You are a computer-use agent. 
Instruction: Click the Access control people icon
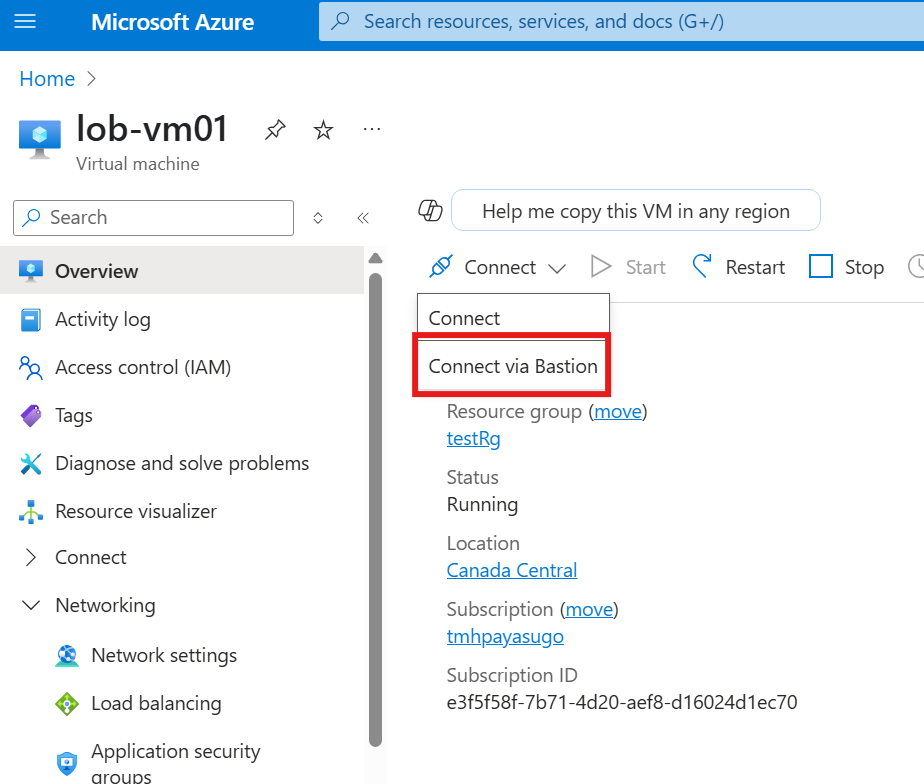(x=31, y=368)
